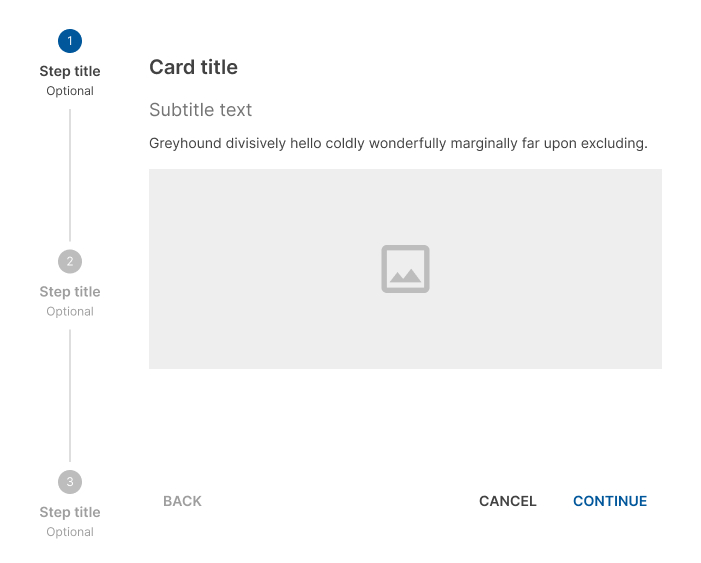
Task: Open step 2 via its 'Step title' label
Action: click(70, 292)
